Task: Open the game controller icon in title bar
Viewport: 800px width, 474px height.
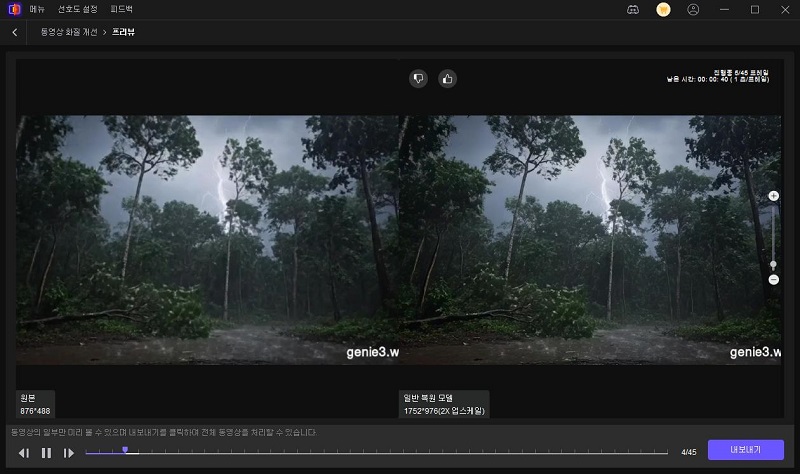Action: [632, 10]
